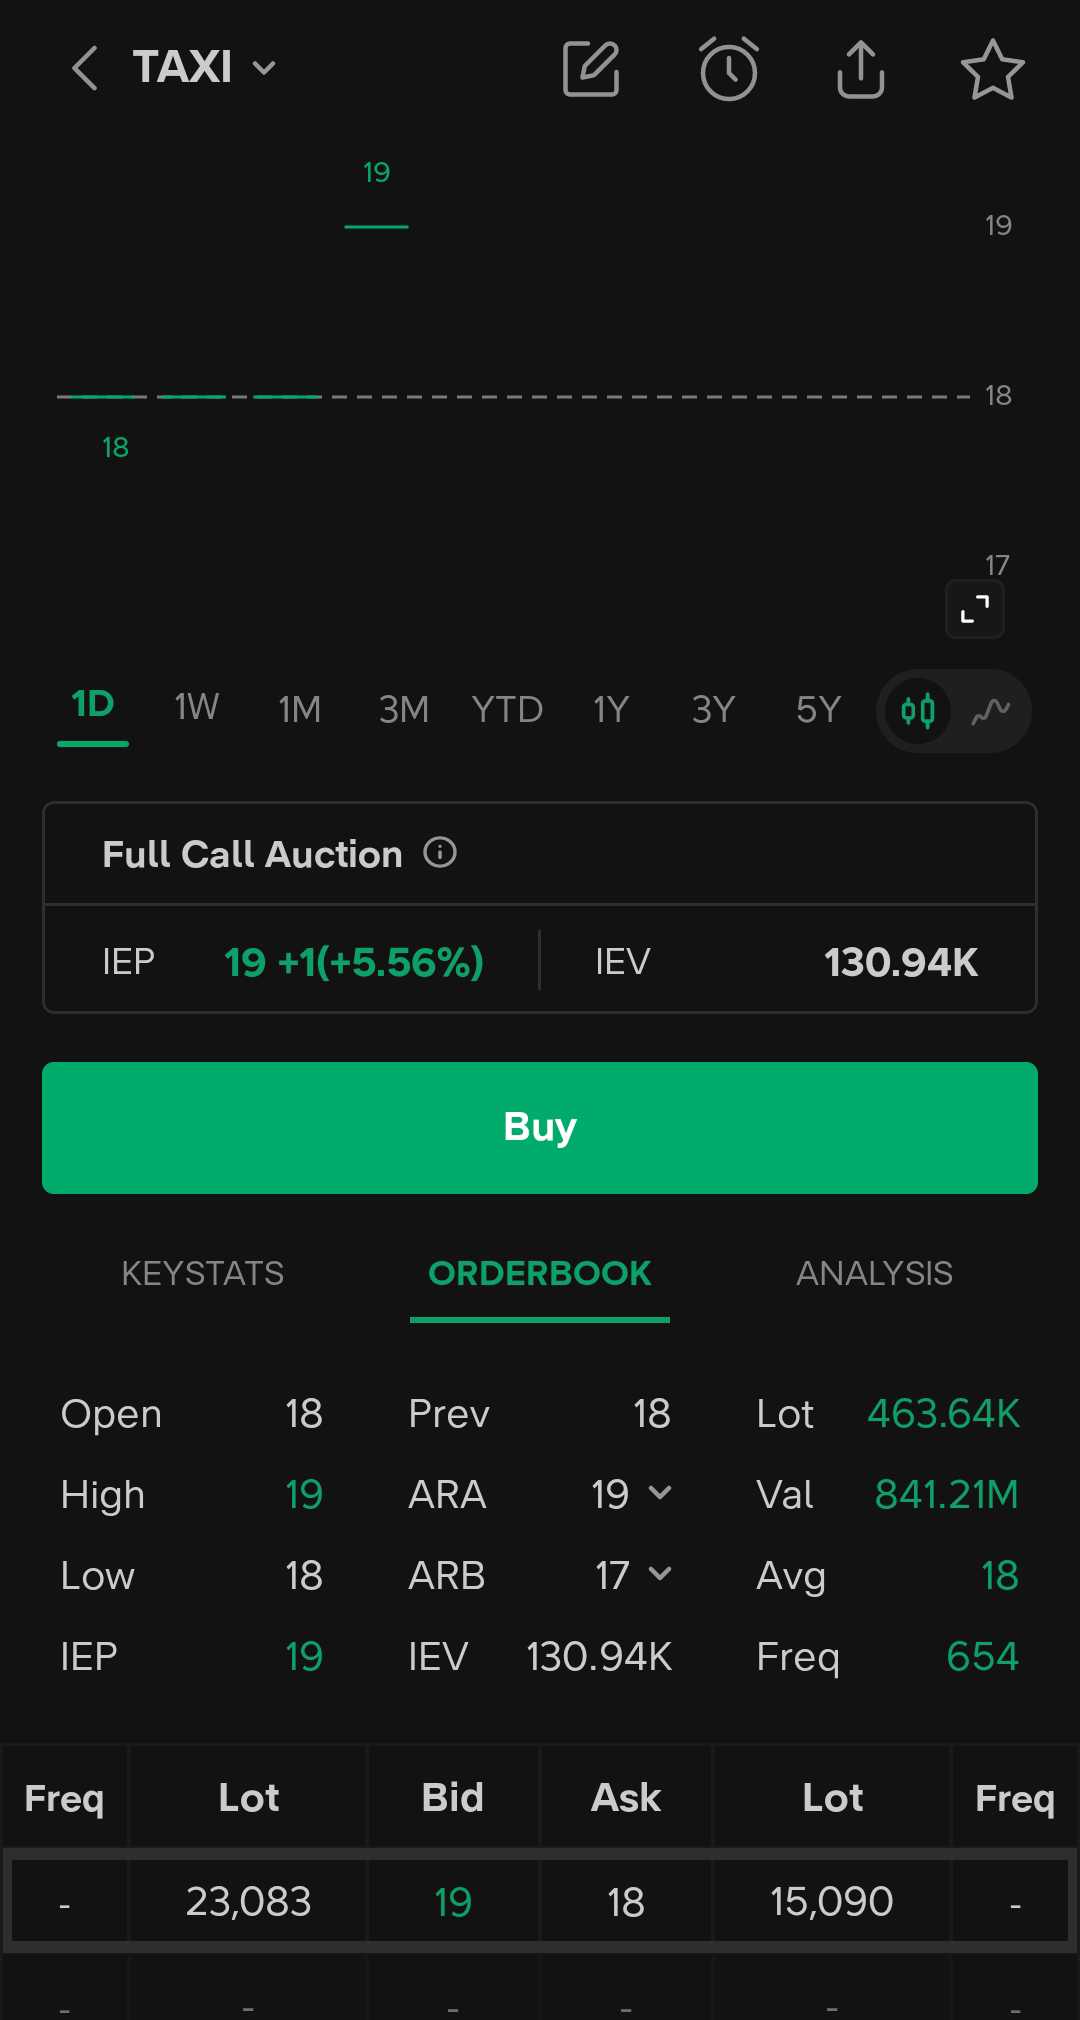
Task: Select the 1W timeframe
Action: [x=196, y=708]
